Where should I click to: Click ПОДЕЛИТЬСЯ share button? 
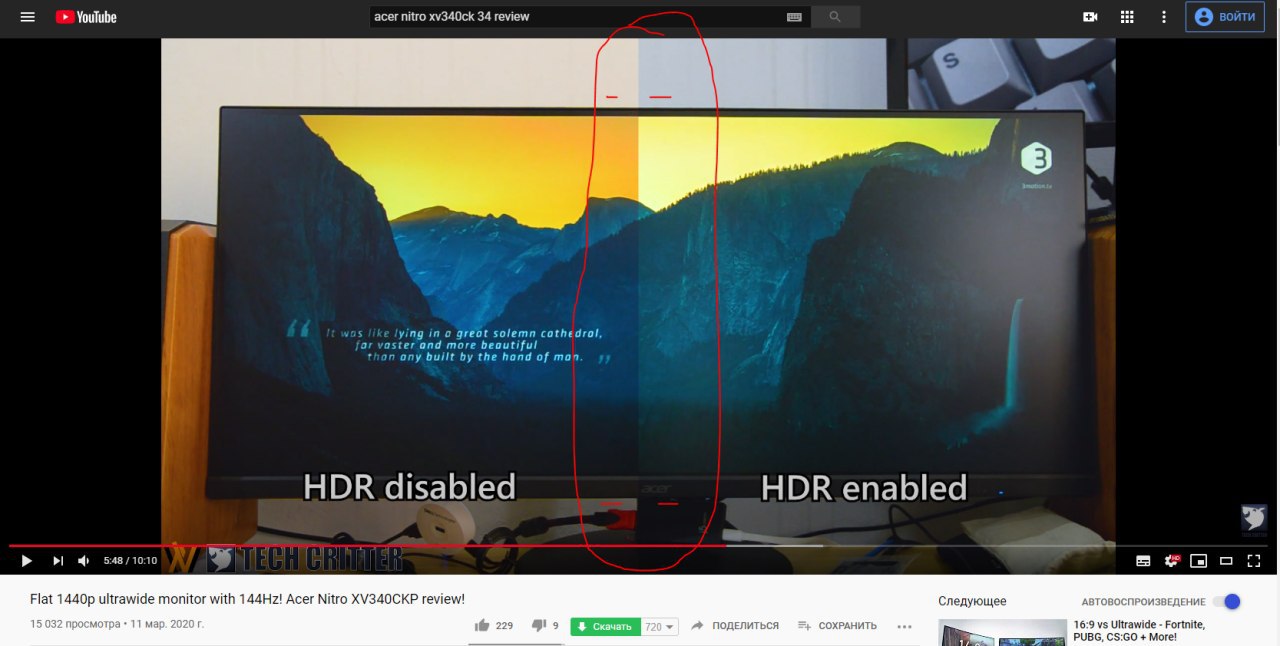point(735,626)
